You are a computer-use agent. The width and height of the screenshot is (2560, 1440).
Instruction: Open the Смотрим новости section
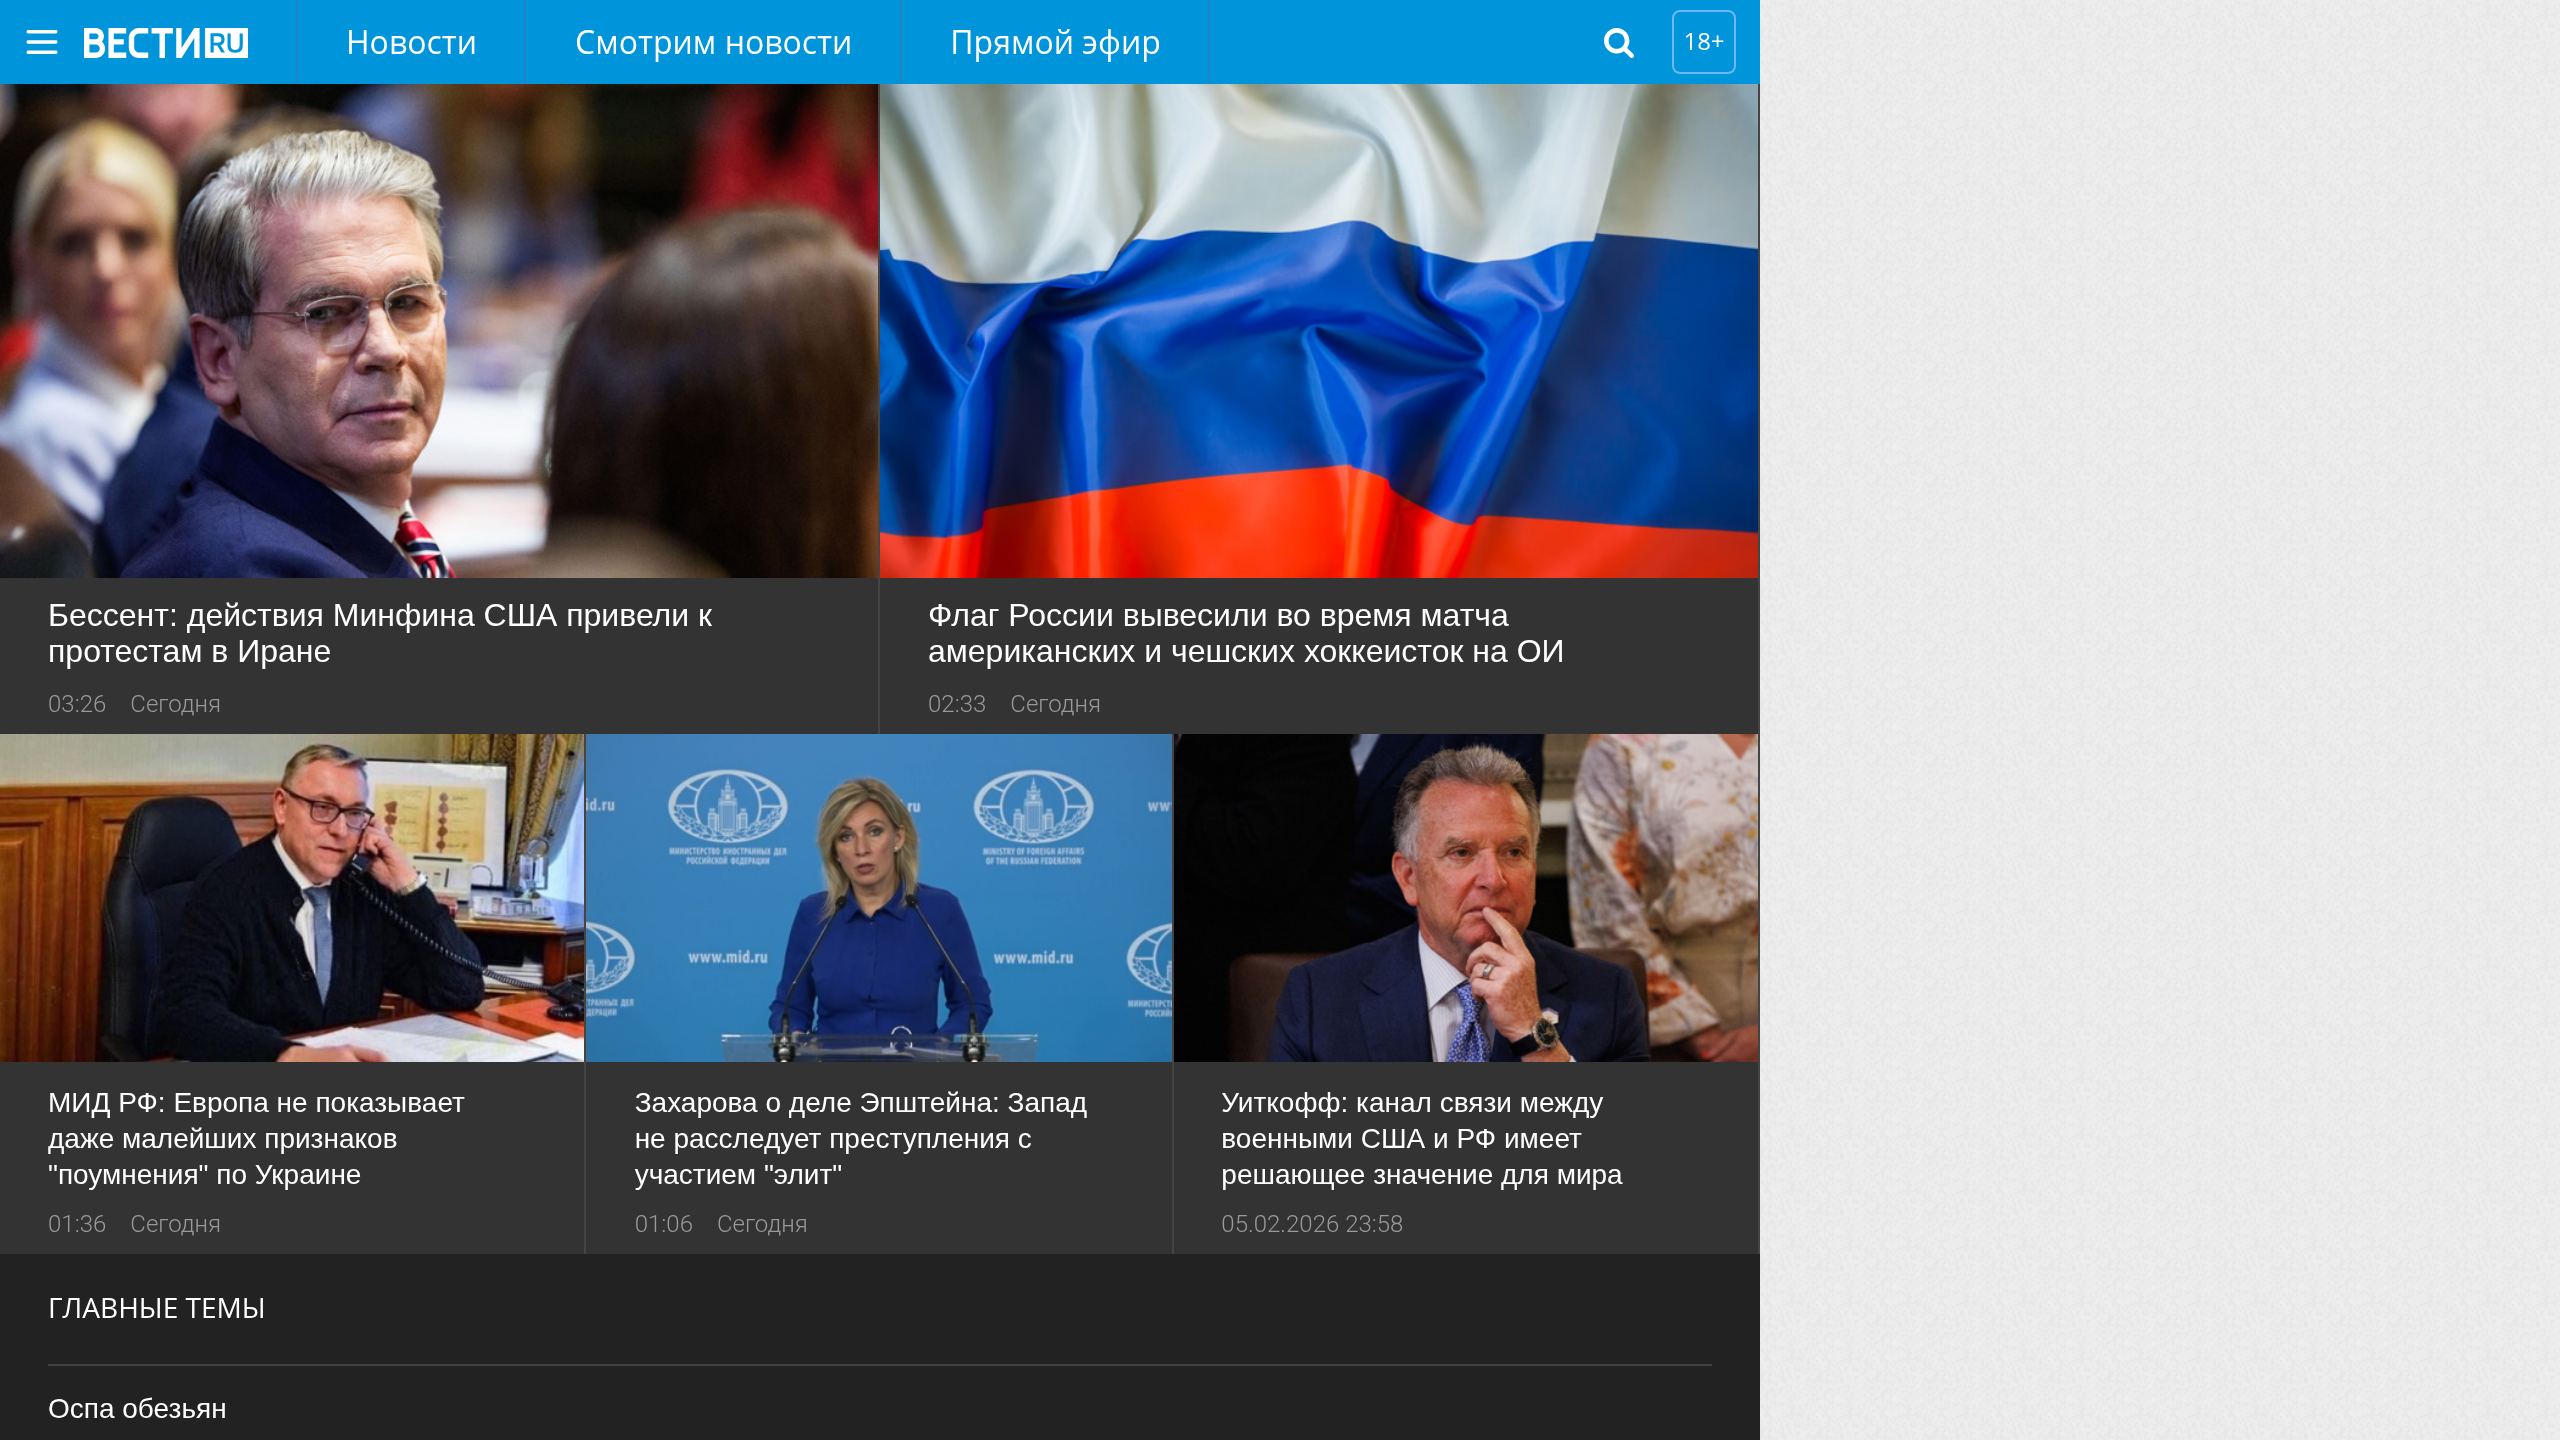click(712, 42)
